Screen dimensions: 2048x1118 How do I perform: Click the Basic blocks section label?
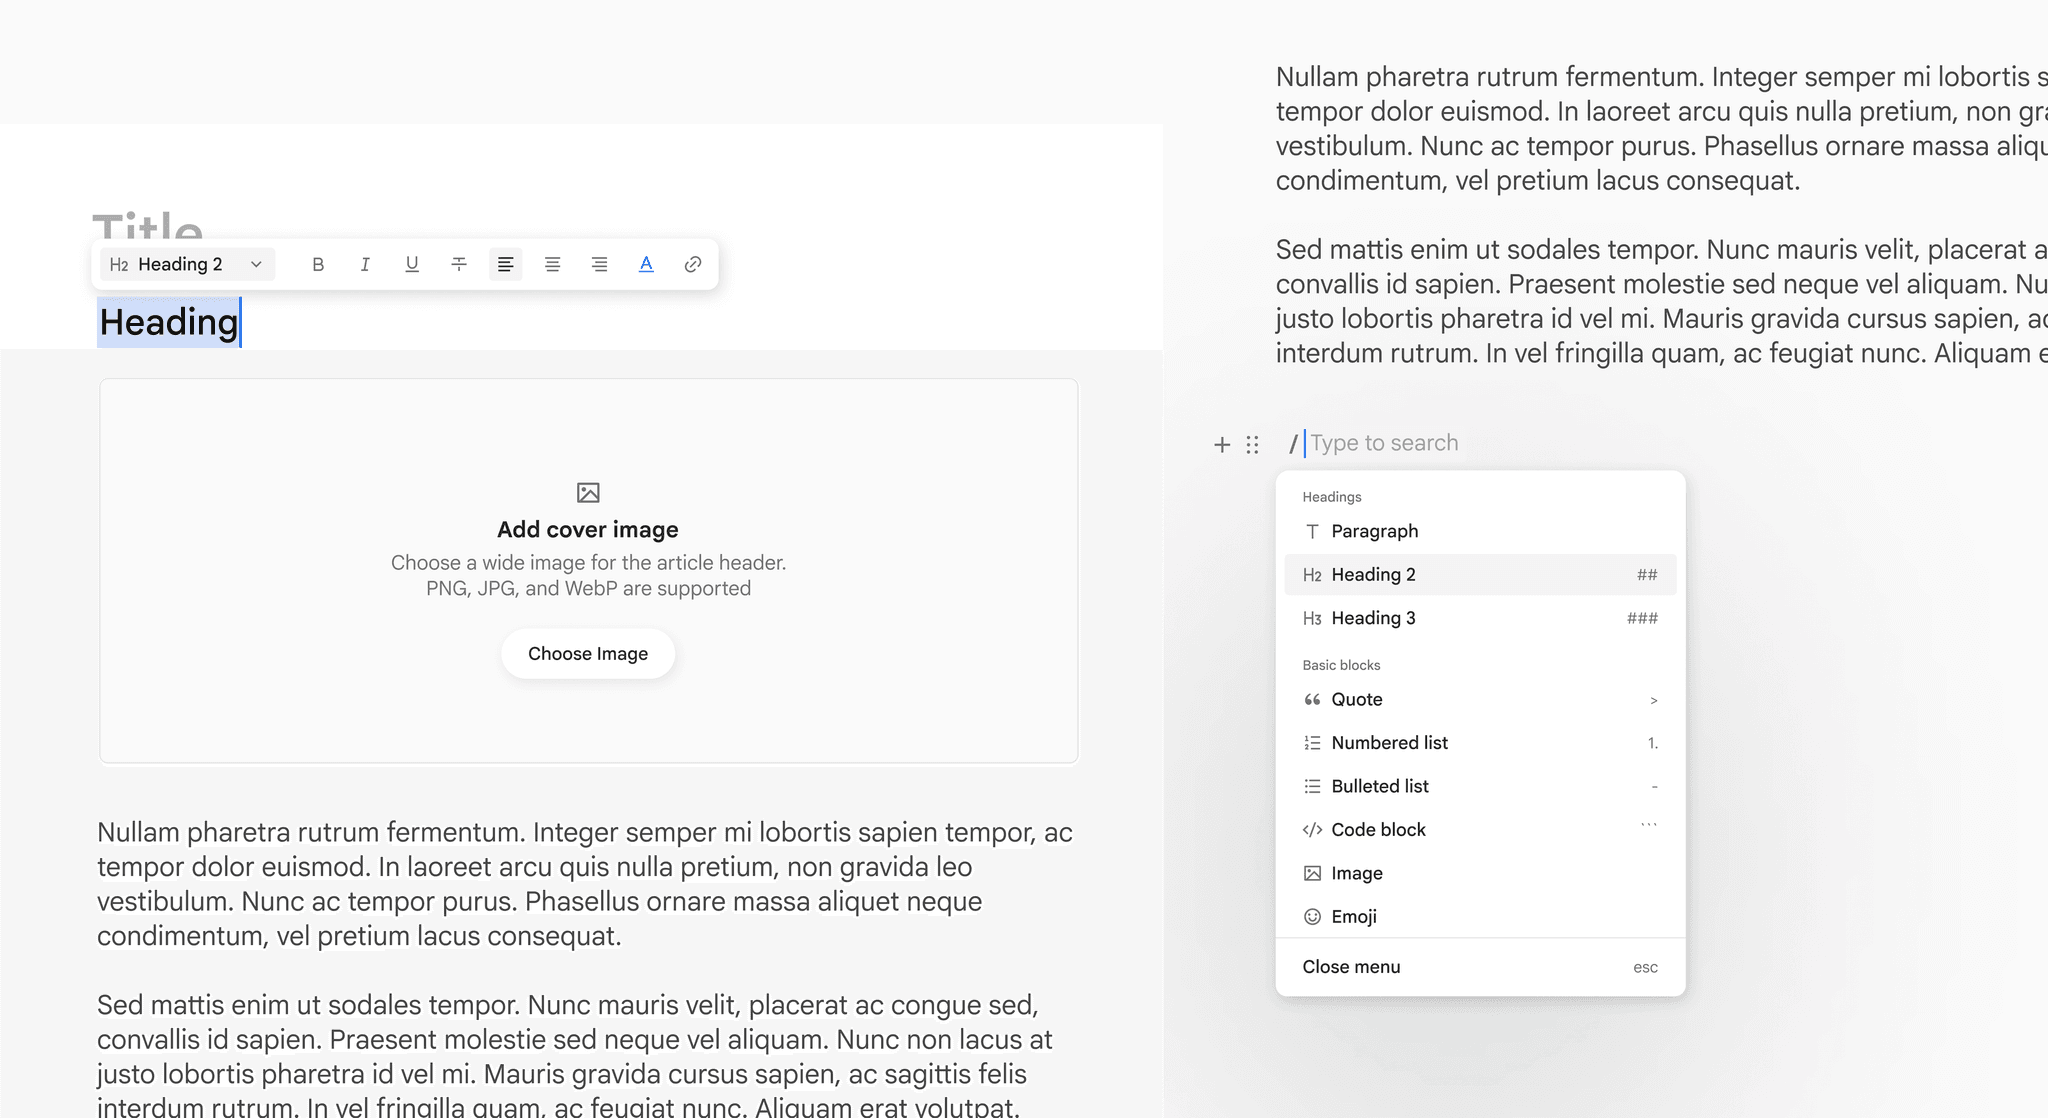point(1341,665)
